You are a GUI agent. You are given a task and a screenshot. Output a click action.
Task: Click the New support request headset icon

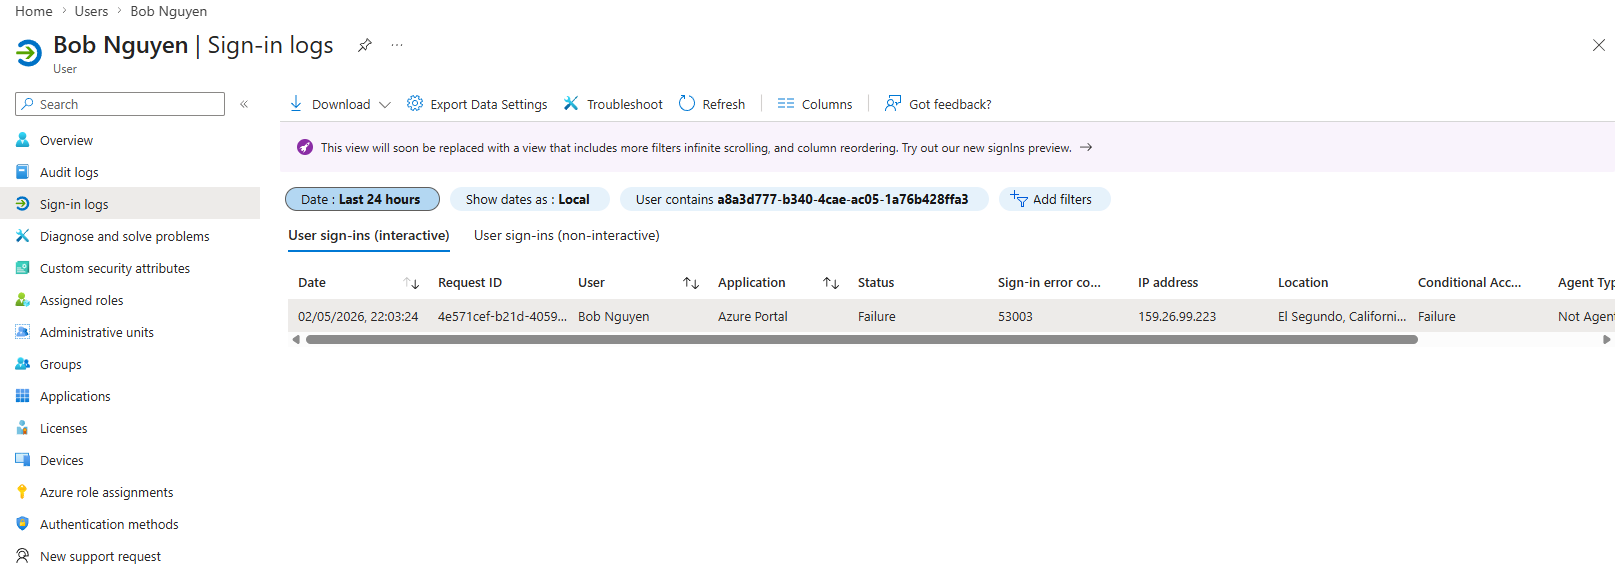22,556
